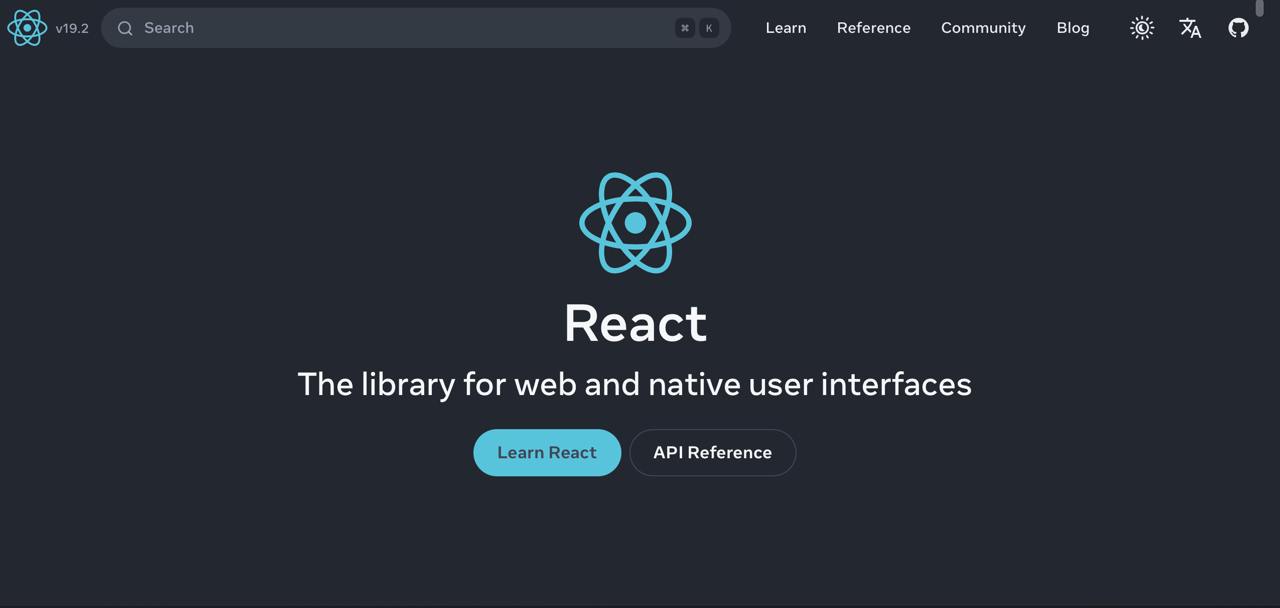Go to the Community page

click(x=983, y=28)
